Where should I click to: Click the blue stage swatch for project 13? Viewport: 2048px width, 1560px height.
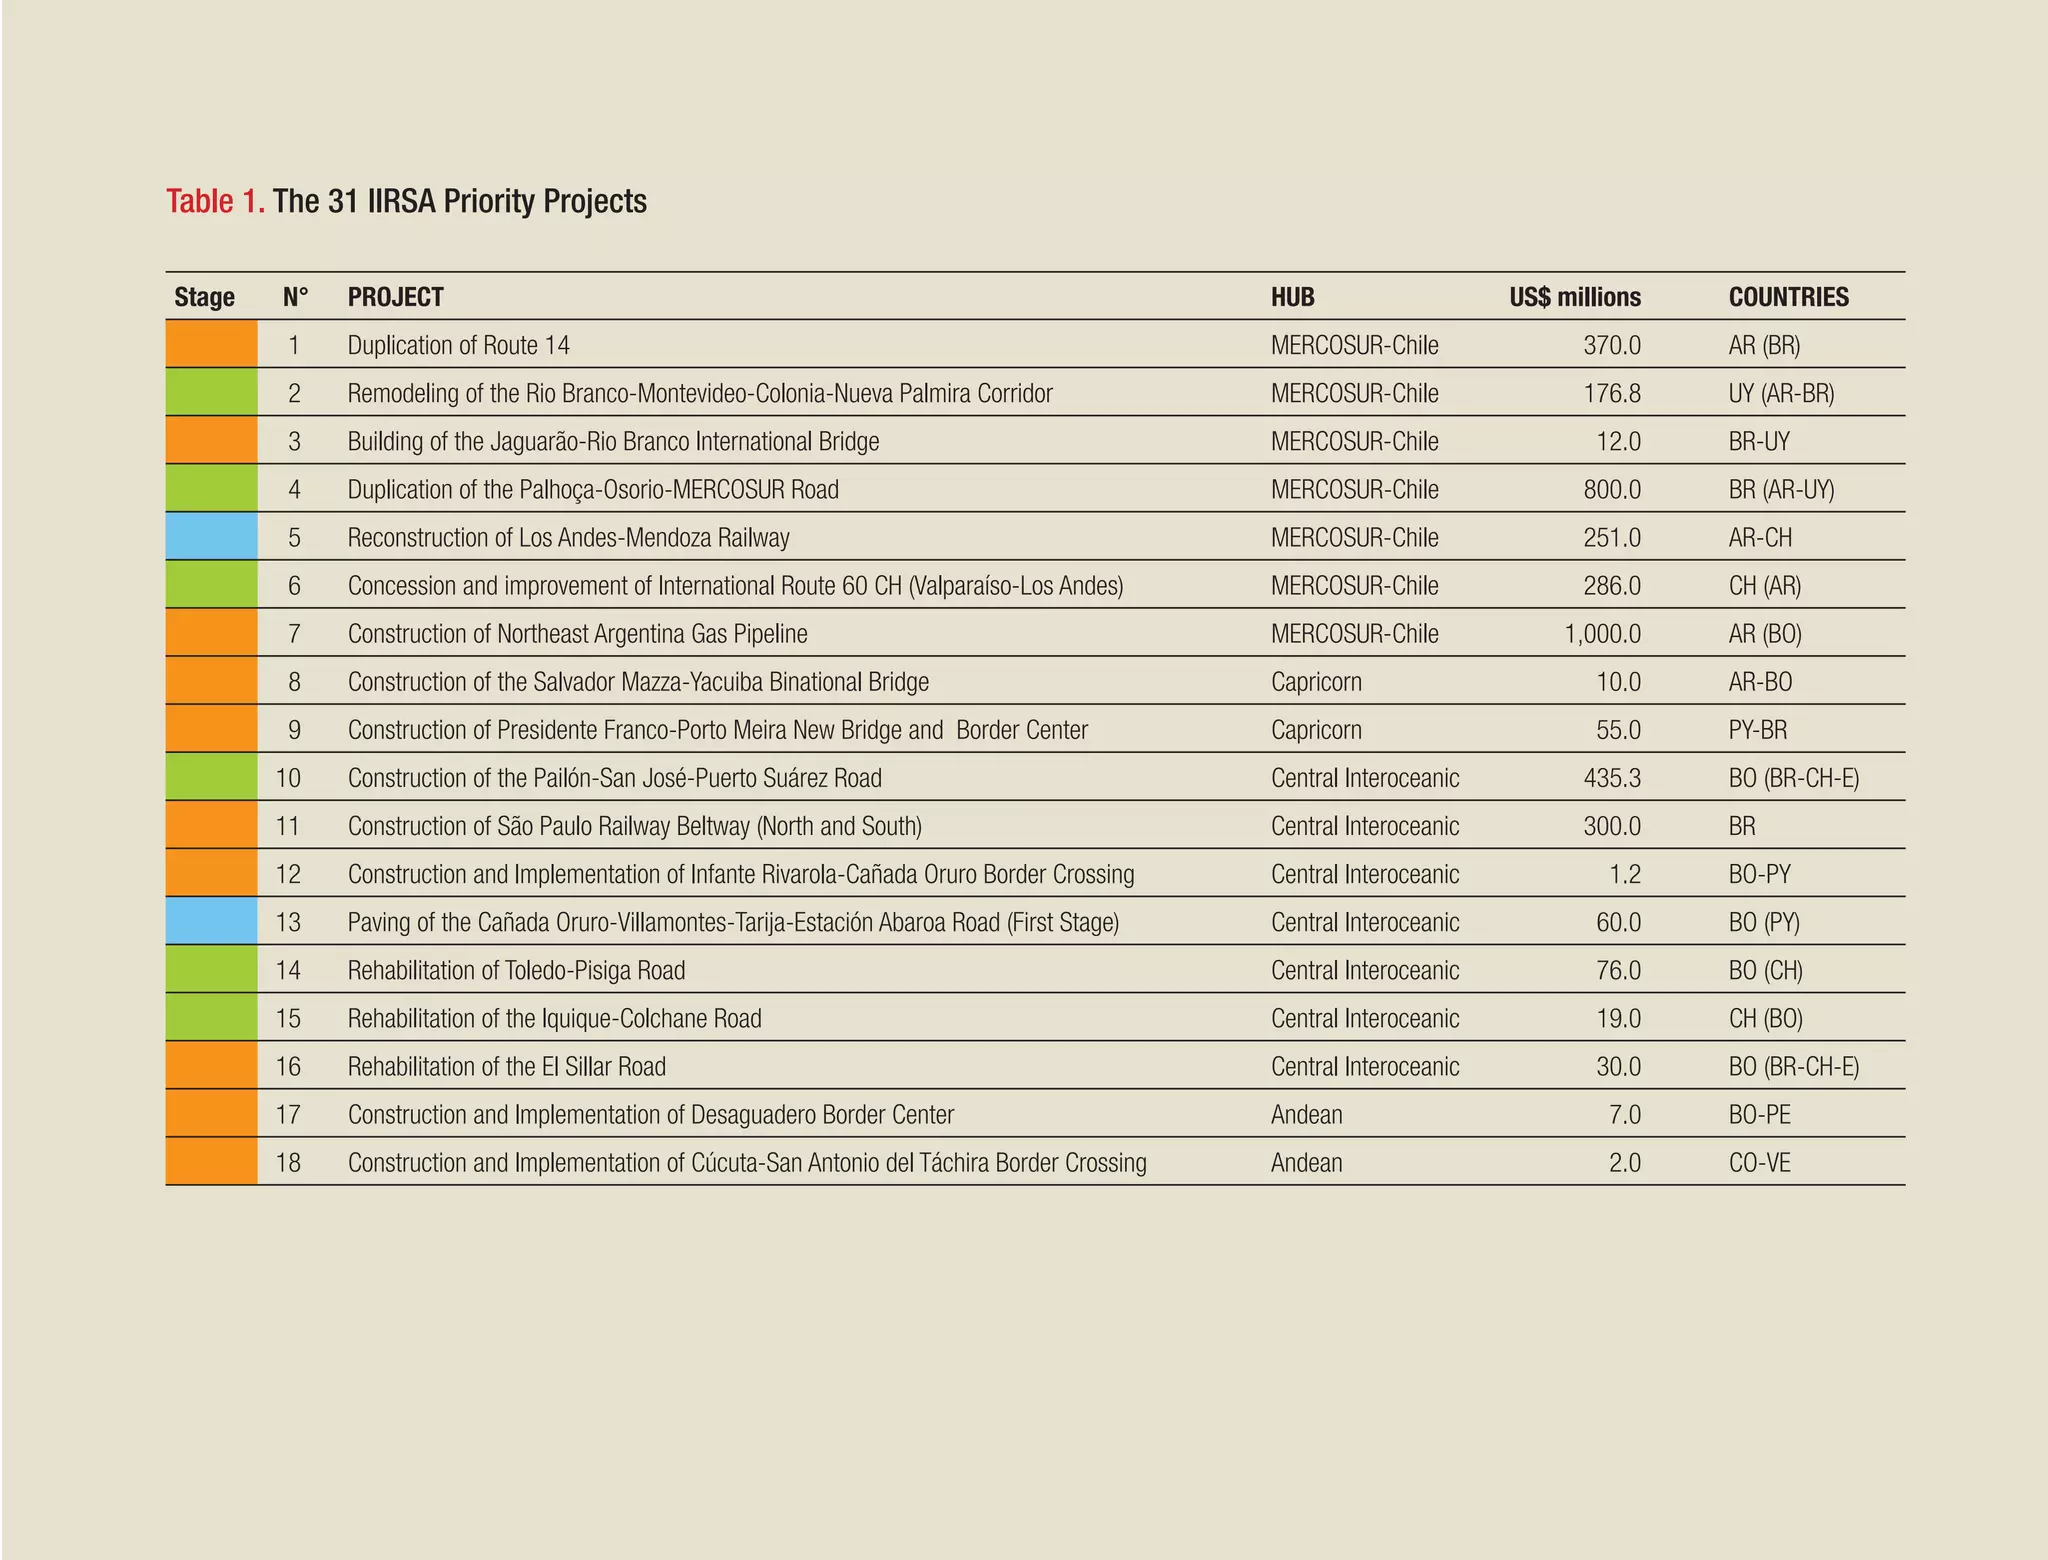pos(211,922)
